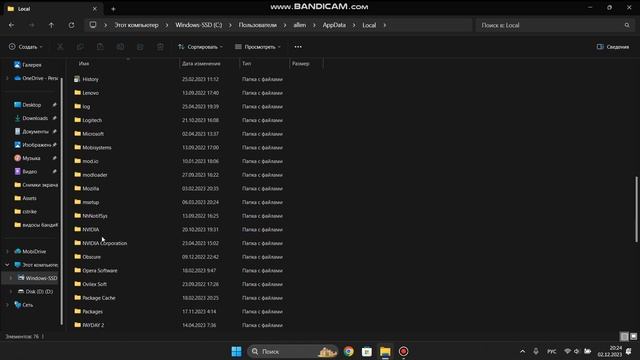Click the file list vertical scrollbar
Screen dimensions: 640x360
click(x=636, y=209)
